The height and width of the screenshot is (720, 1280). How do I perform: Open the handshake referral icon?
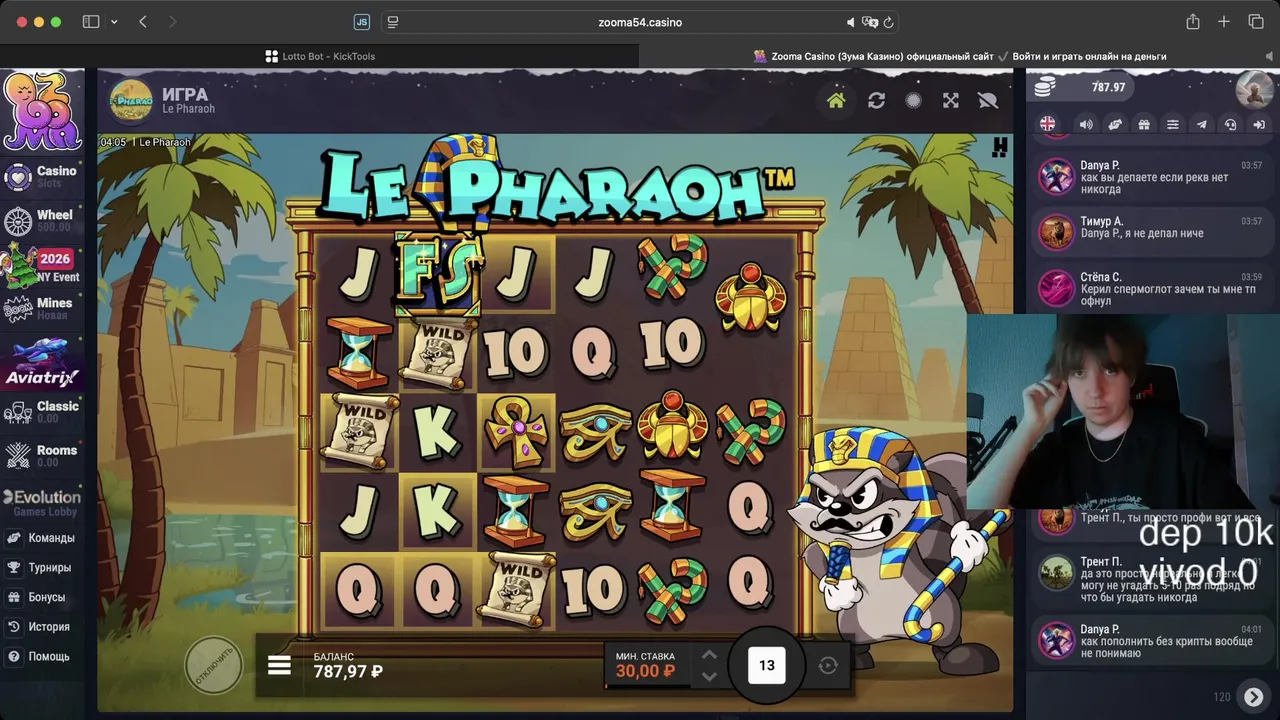(x=1115, y=124)
